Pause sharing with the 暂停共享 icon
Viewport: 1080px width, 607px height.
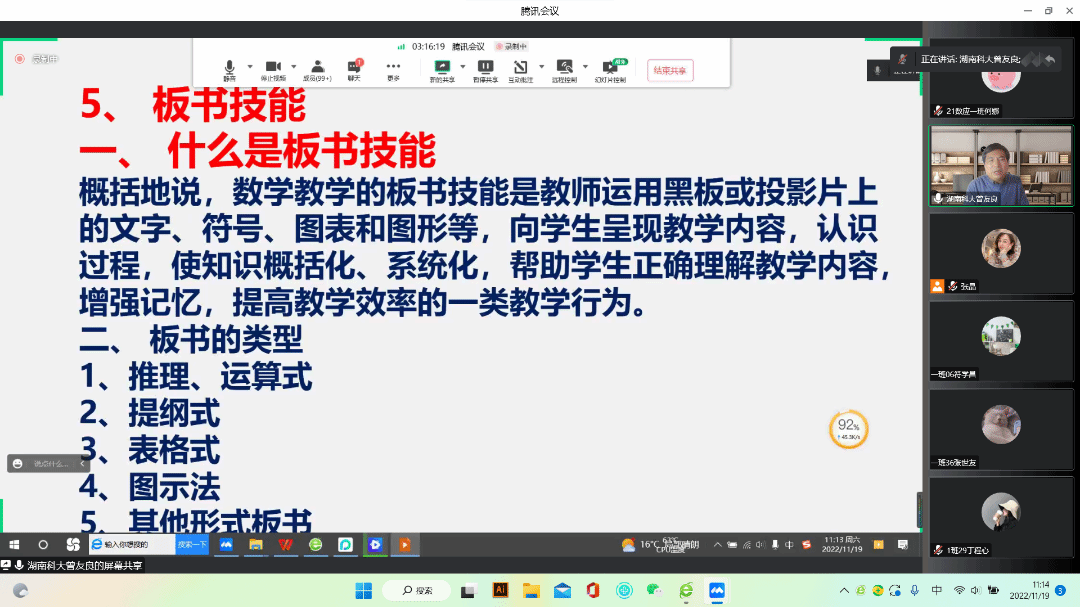(485, 69)
